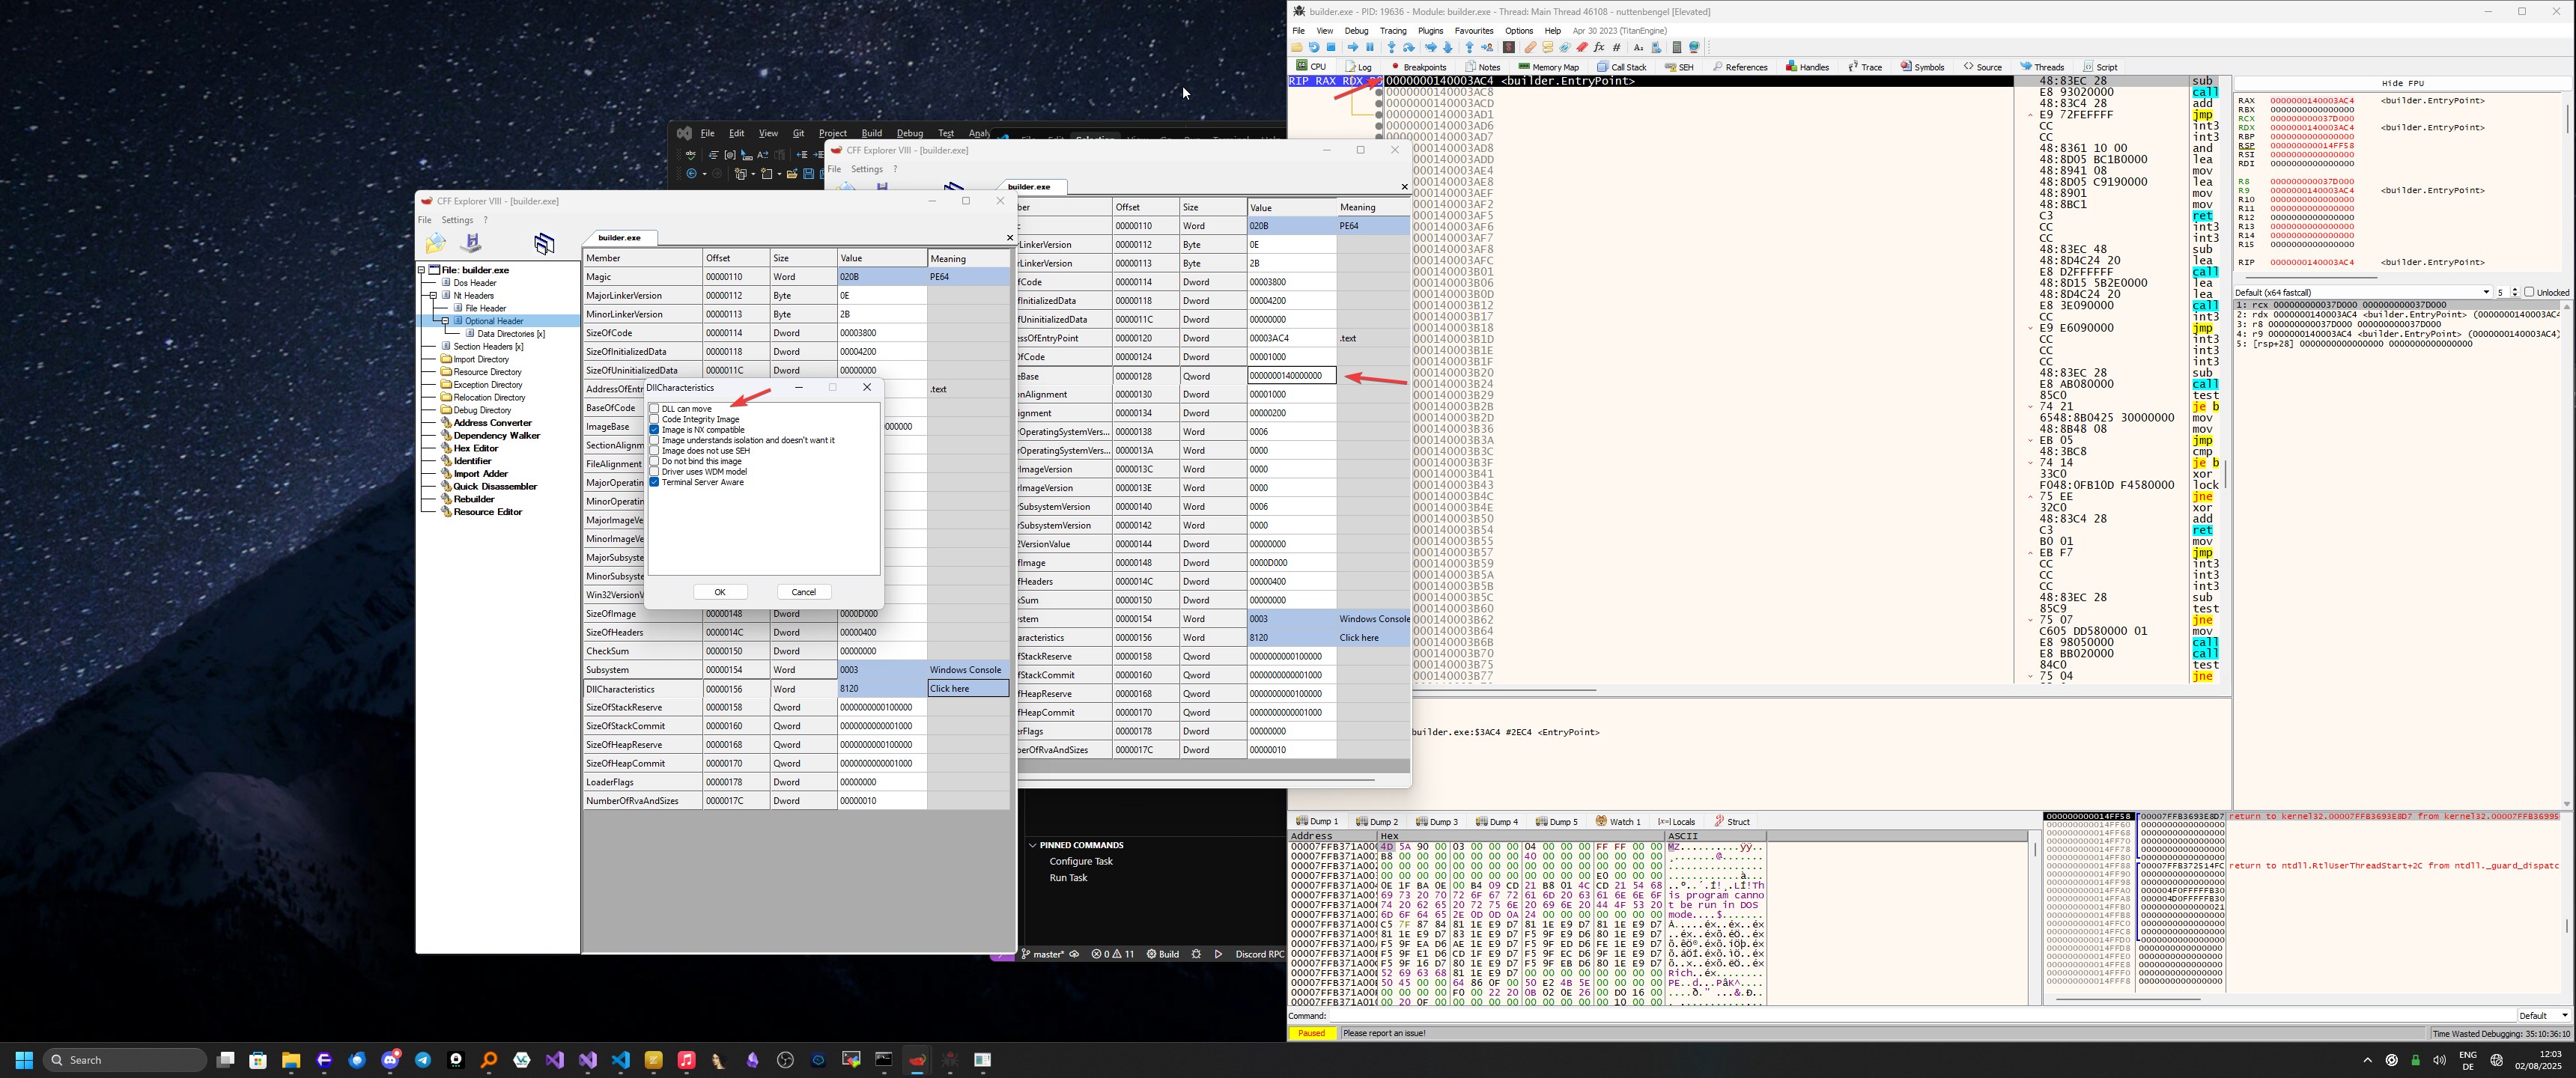
Task: Collapse the Nt Headers tree node
Action: (433, 295)
